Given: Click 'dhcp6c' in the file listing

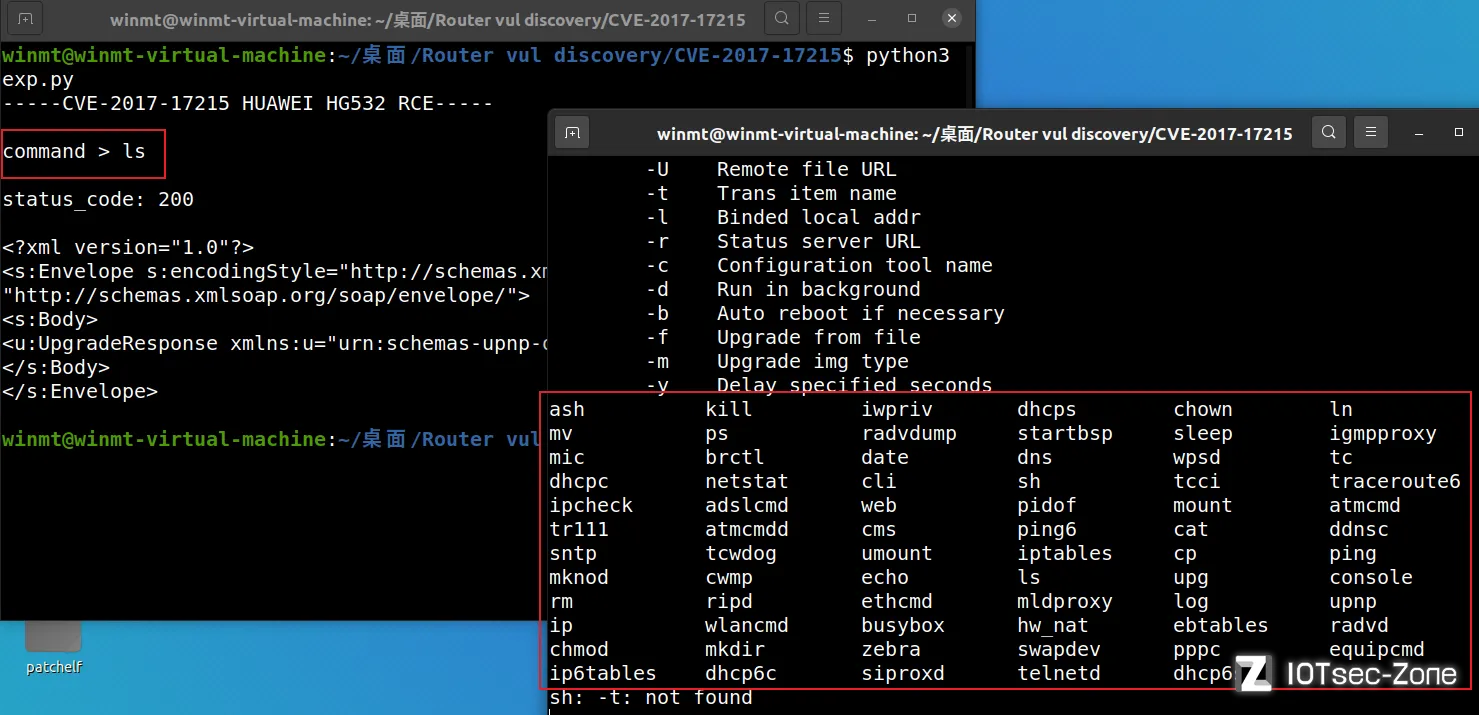Looking at the screenshot, I should [741, 674].
